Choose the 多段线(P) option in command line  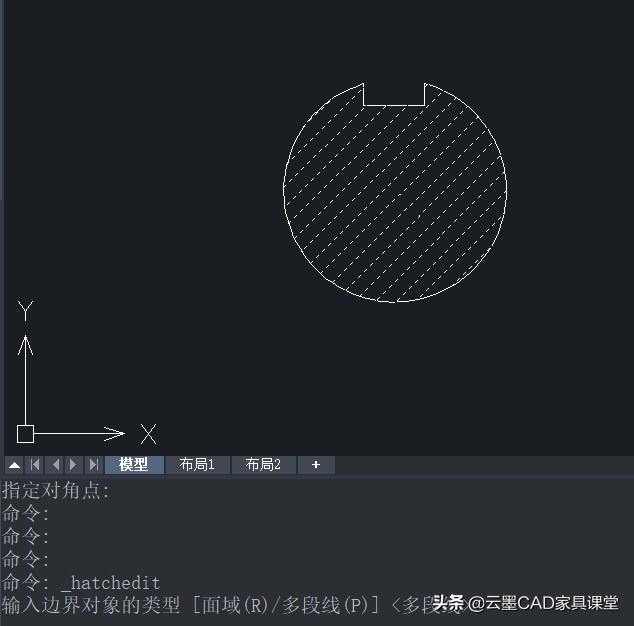pos(325,605)
